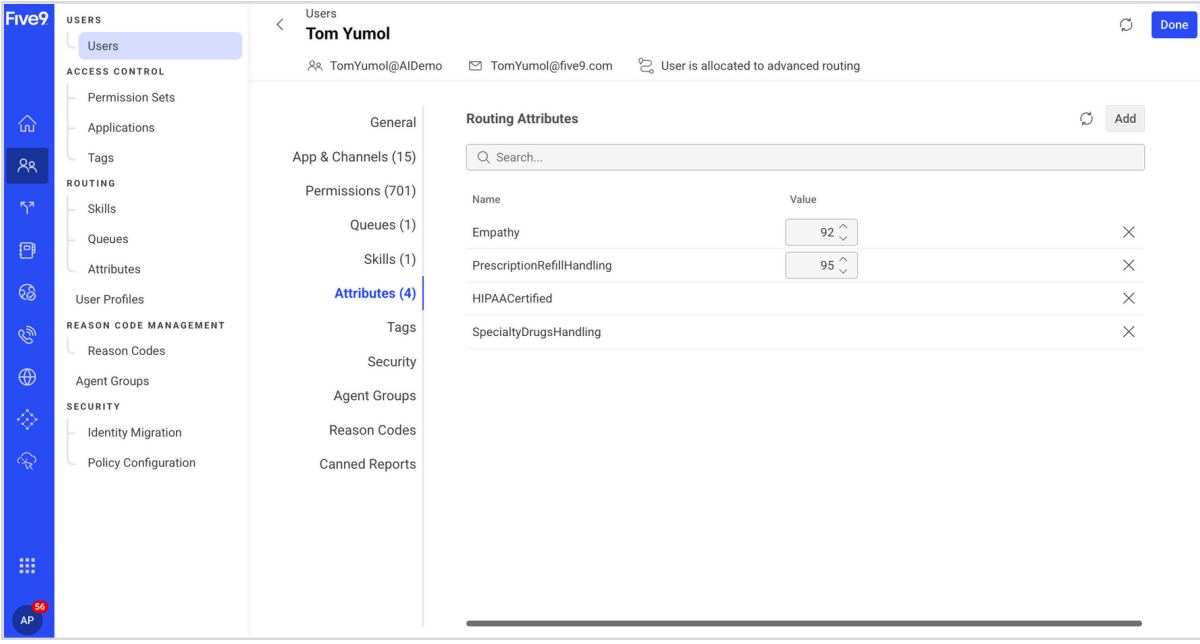Open the routing arrows icon in sidebar
This screenshot has height=644, width=1200.
click(x=27, y=208)
